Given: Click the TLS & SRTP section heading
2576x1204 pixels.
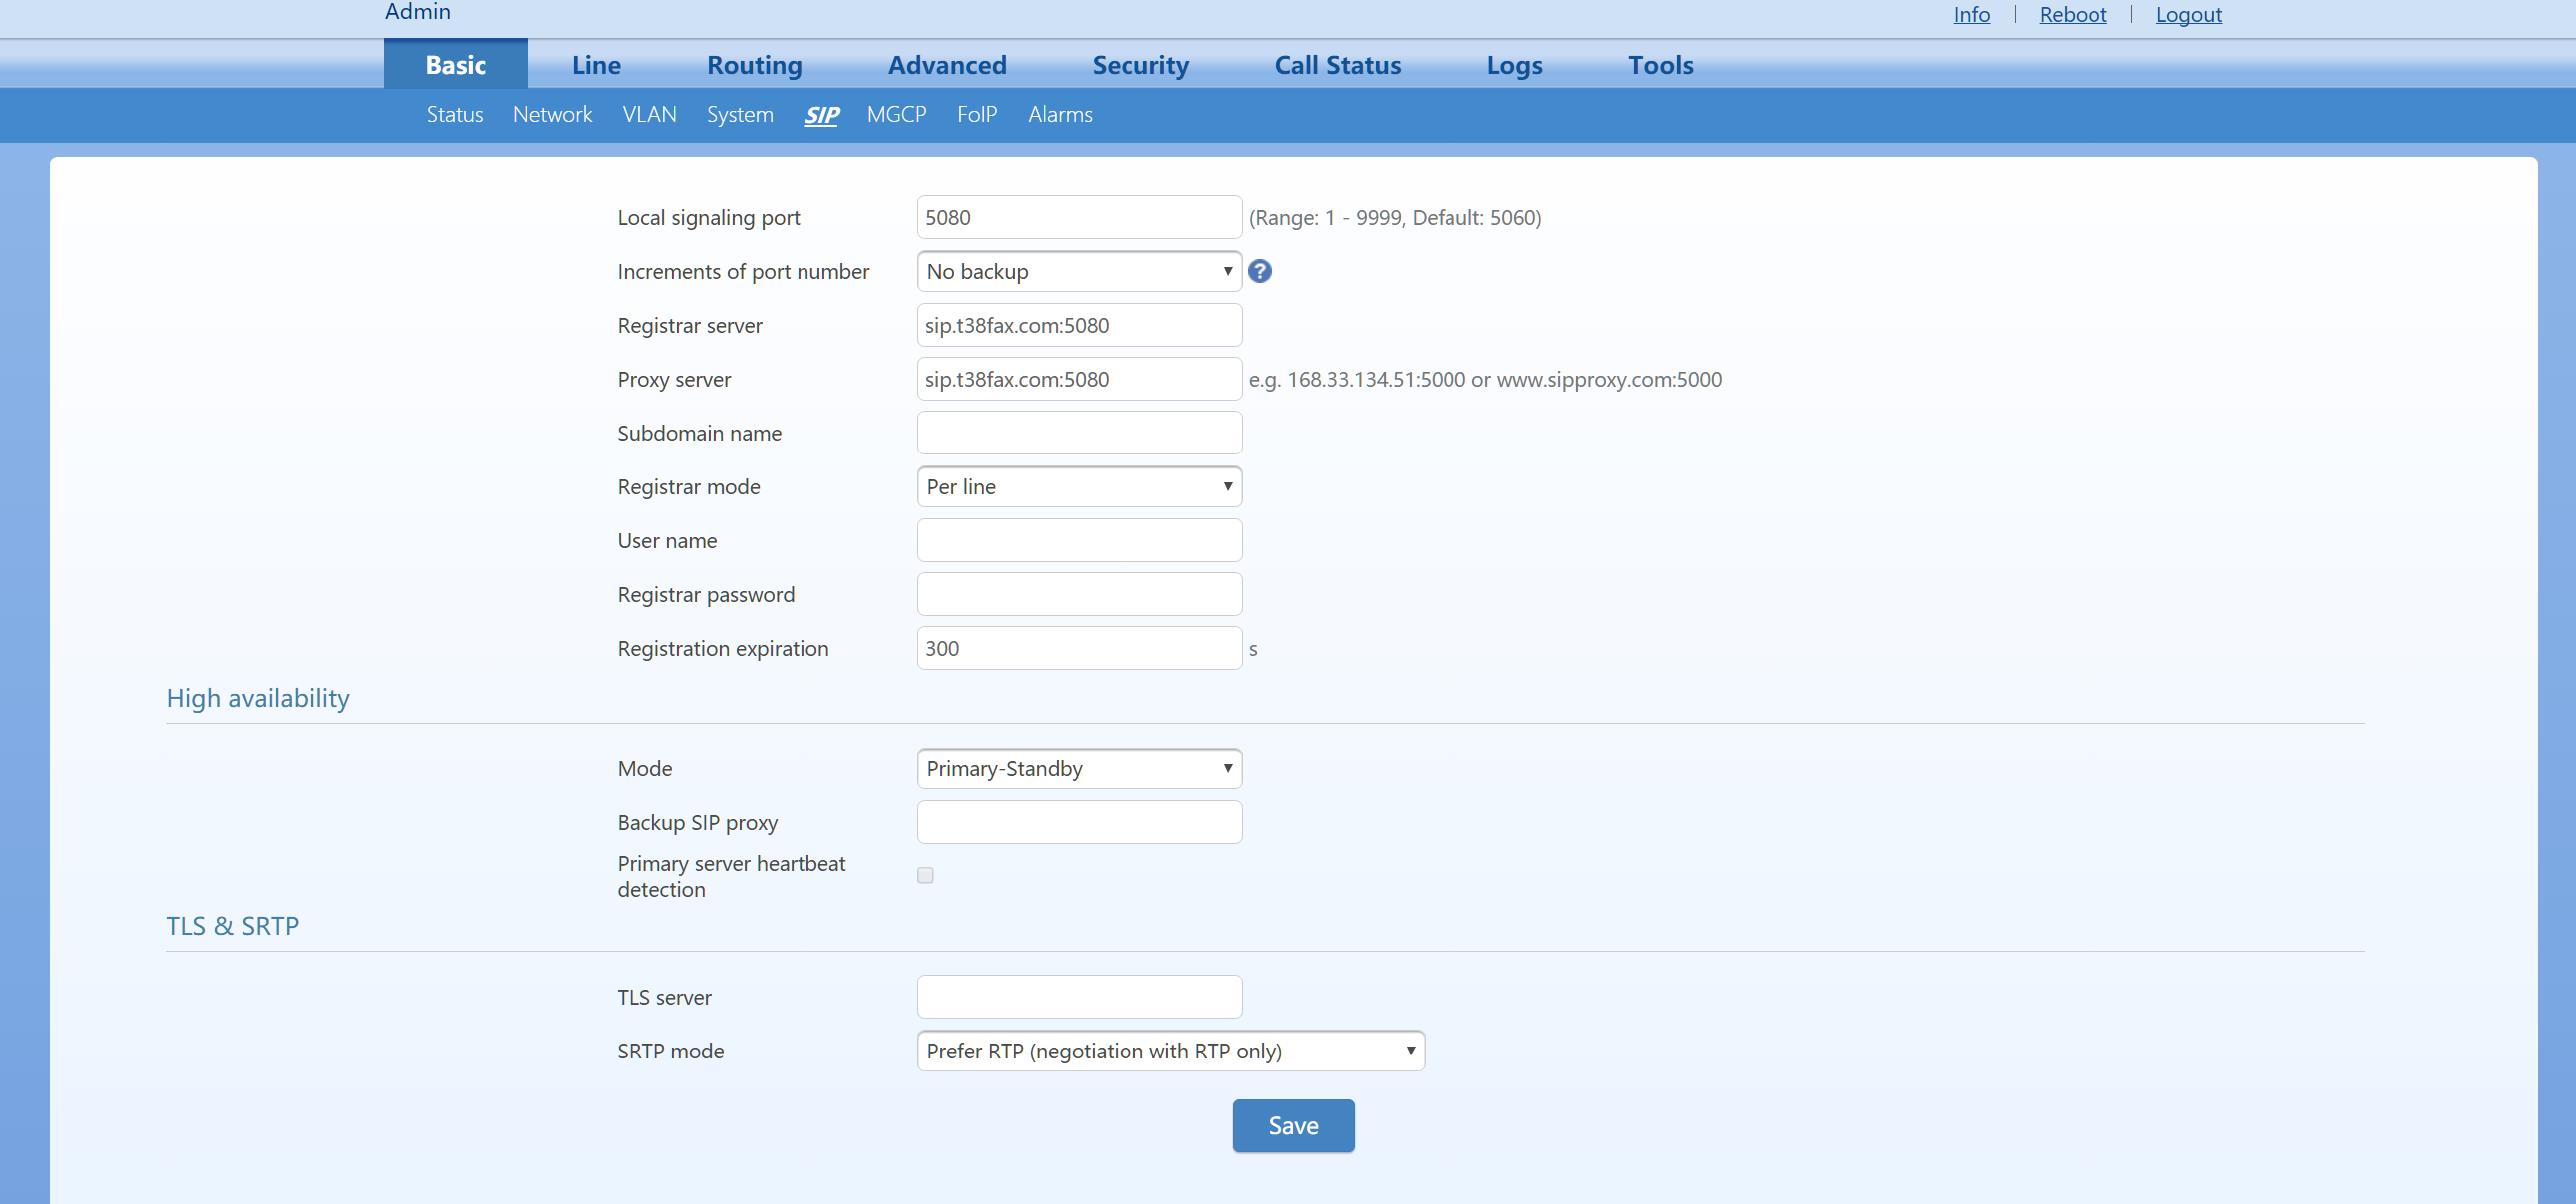Looking at the screenshot, I should (233, 926).
